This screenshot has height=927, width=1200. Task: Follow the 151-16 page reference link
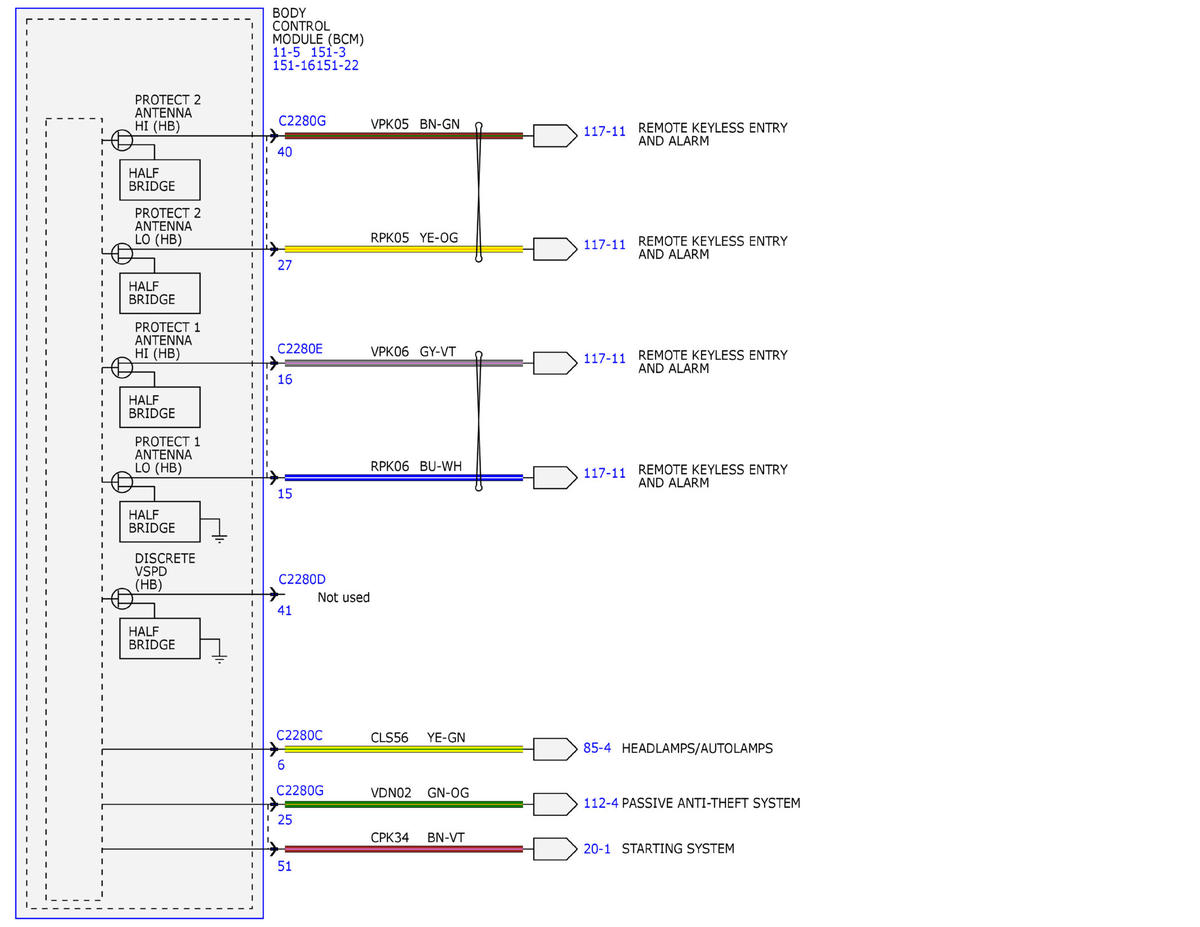click(294, 66)
